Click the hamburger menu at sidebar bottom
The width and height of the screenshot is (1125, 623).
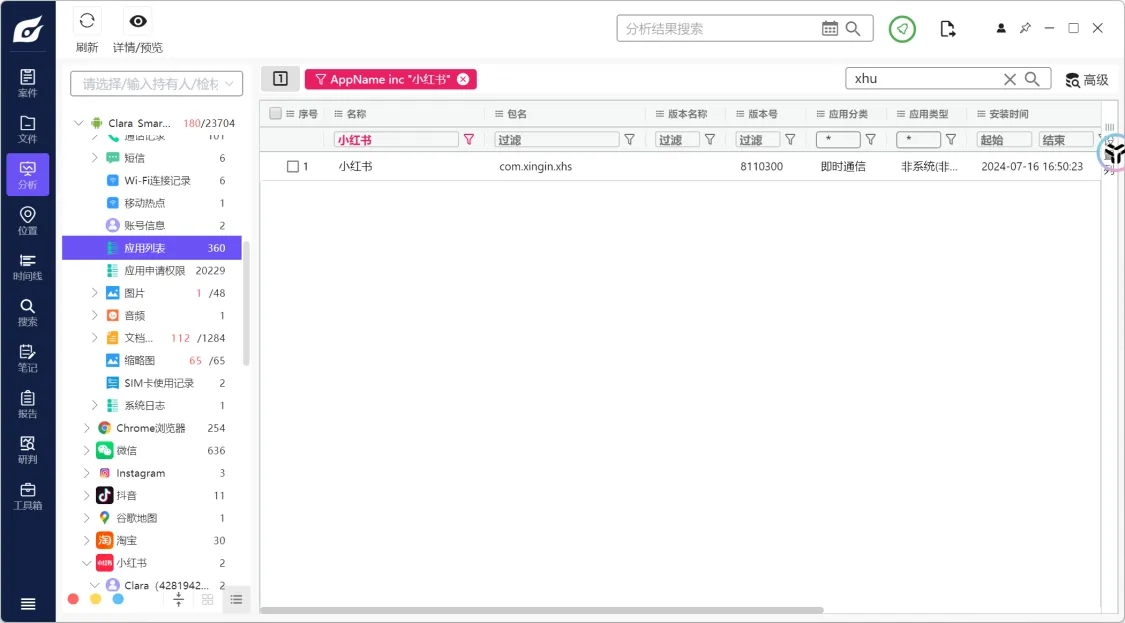(x=27, y=604)
